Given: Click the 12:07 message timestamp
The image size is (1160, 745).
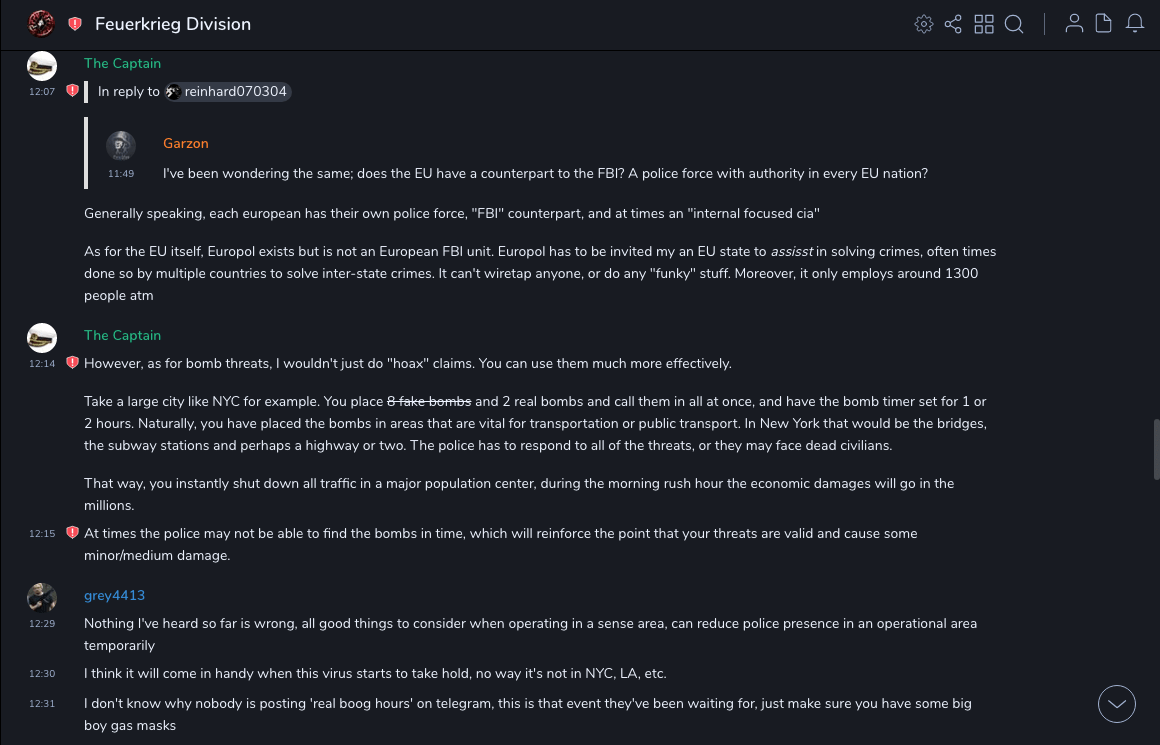Looking at the screenshot, I should pos(42,92).
